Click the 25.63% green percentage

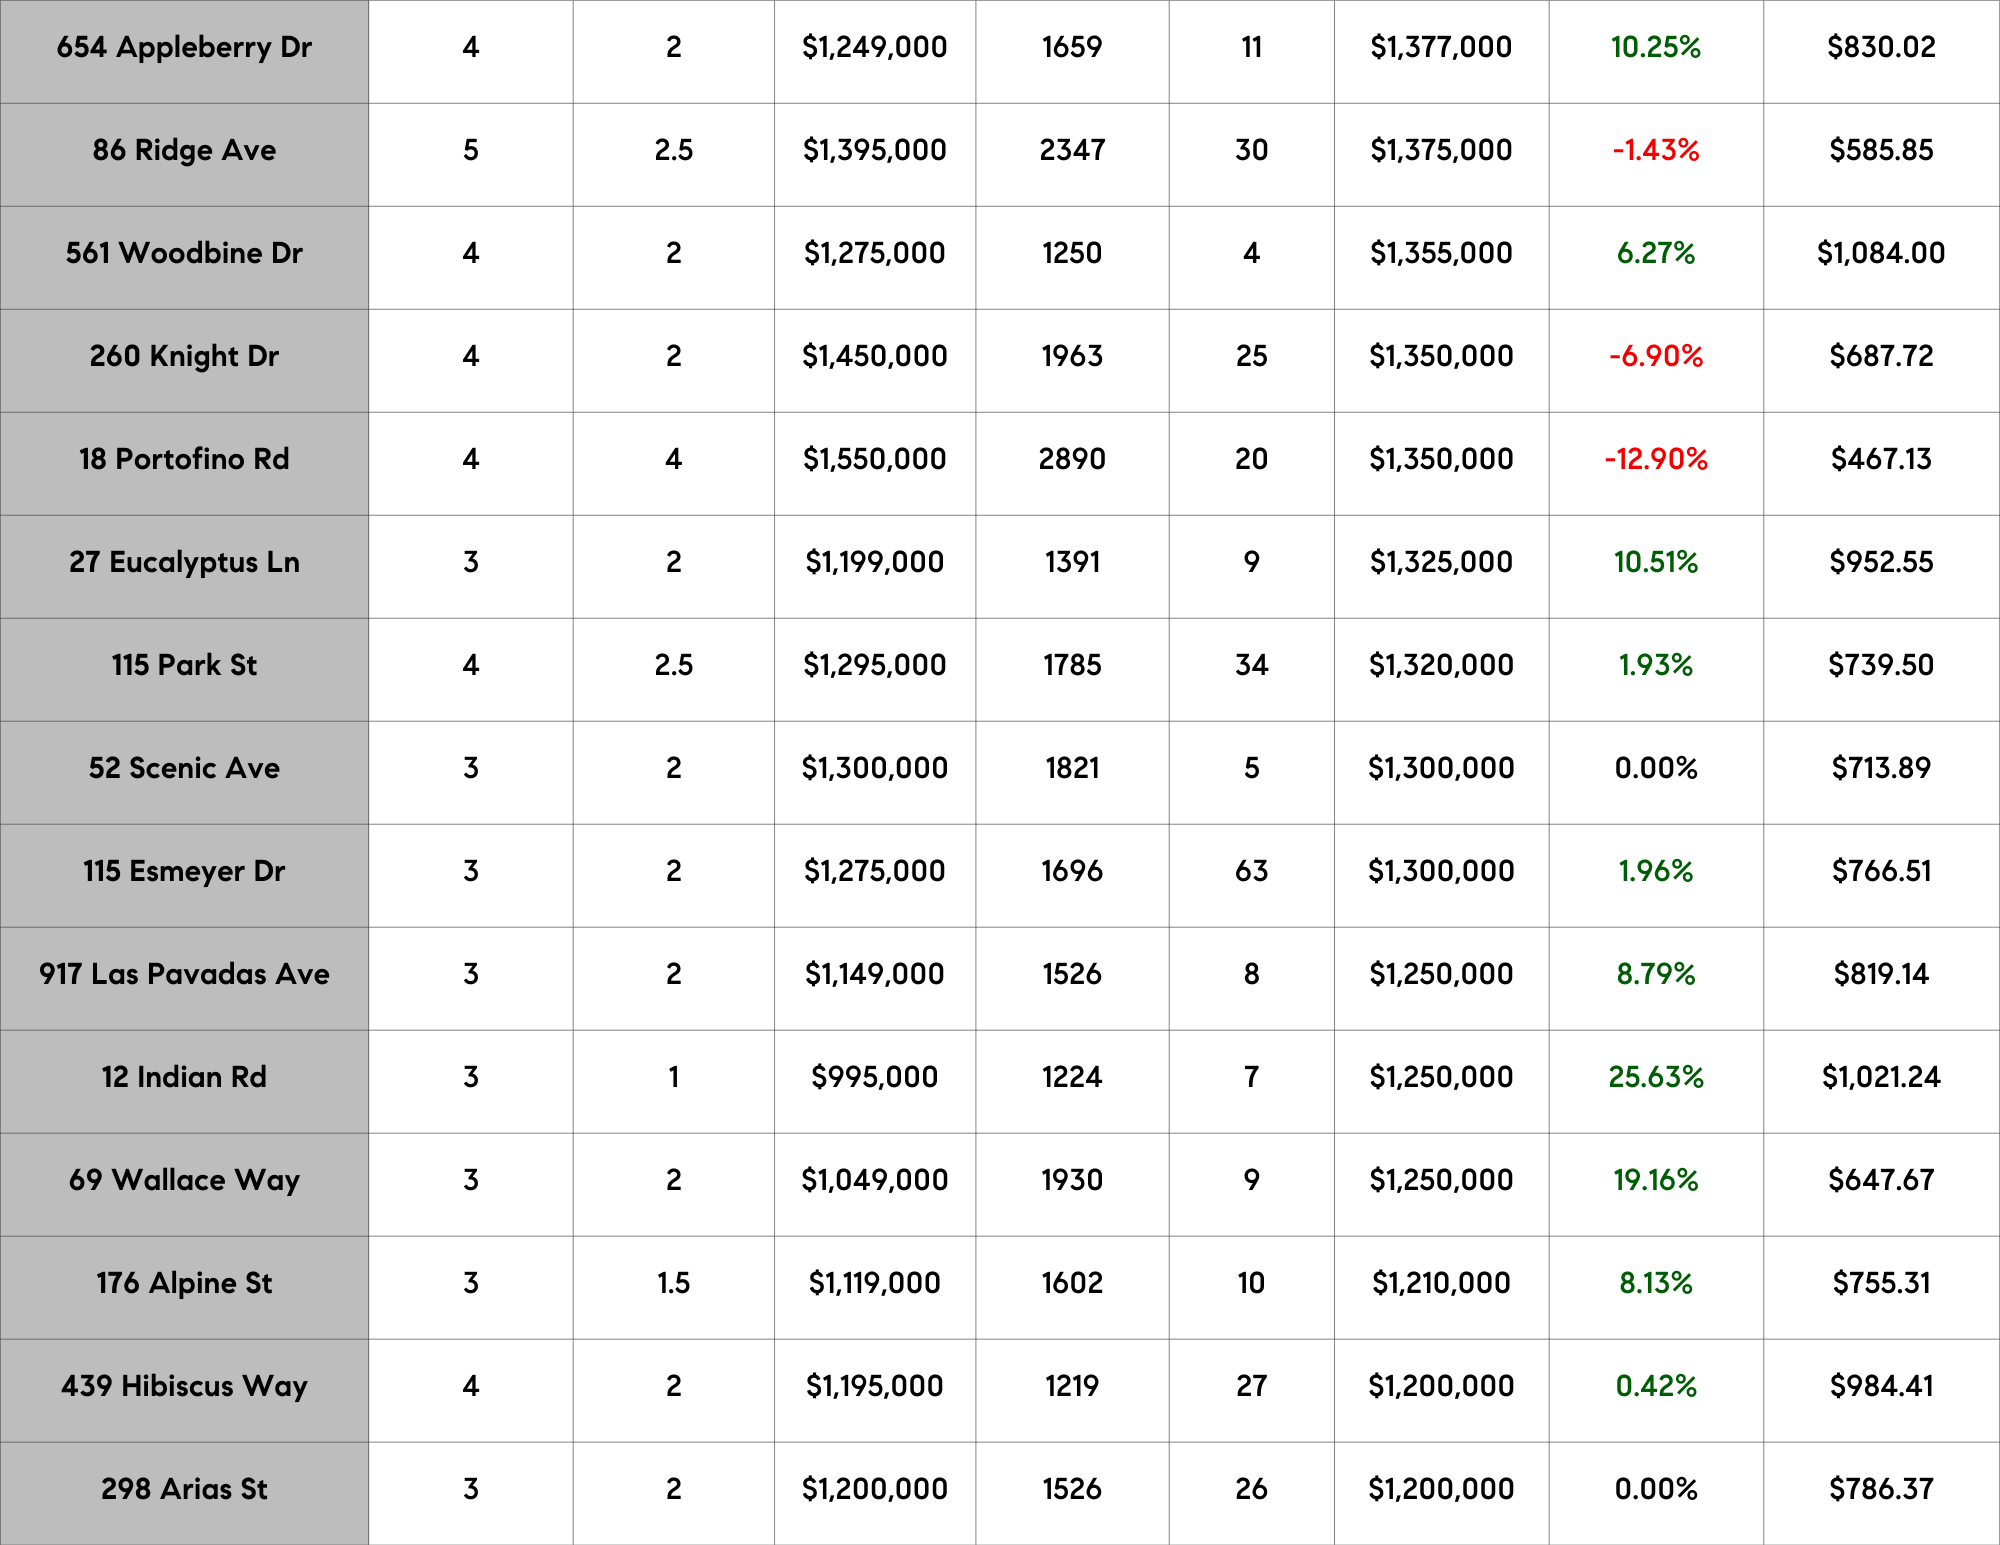click(1655, 1077)
